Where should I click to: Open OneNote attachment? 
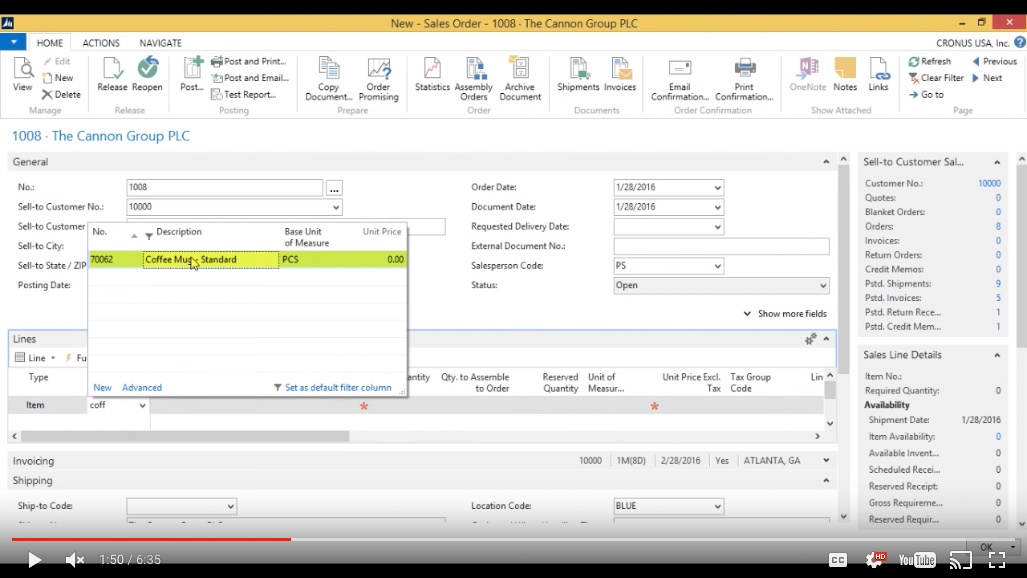[808, 74]
